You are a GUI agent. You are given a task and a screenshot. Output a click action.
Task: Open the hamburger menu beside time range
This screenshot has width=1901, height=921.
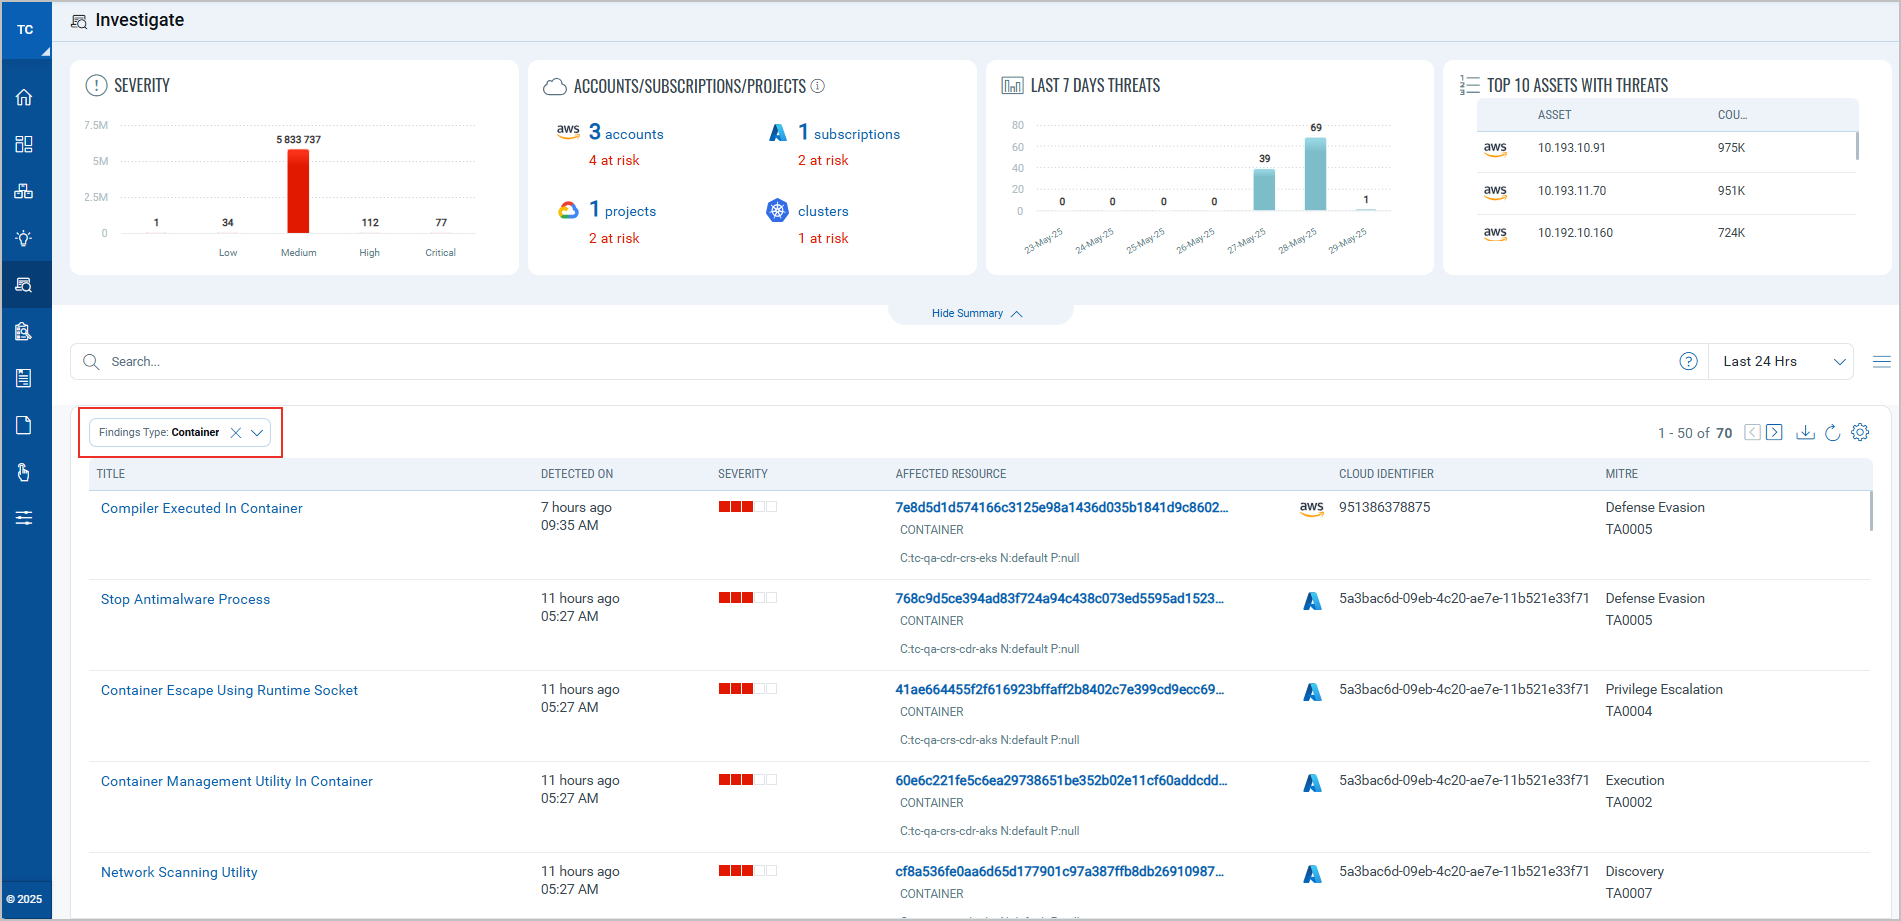1881,362
